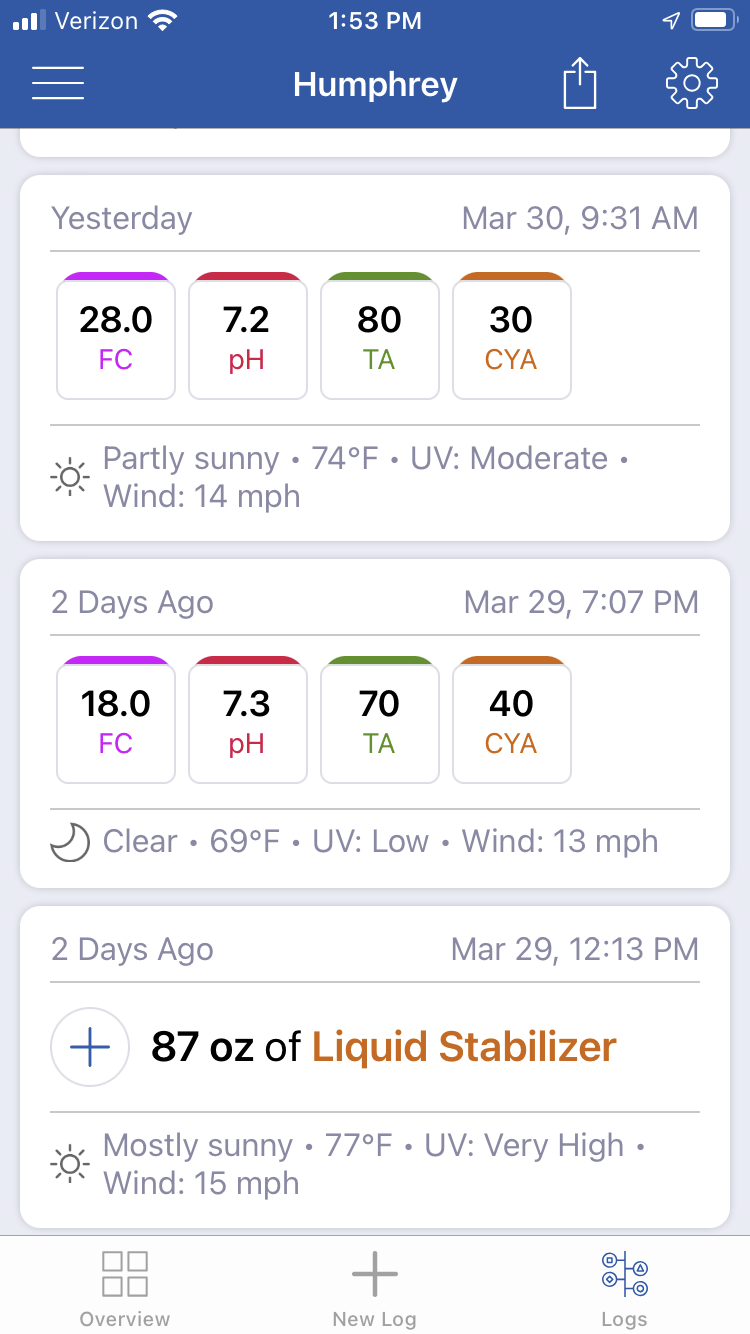Tap the sun icon beside Partly sunny
This screenshot has height=1334, width=750.
[x=70, y=478]
